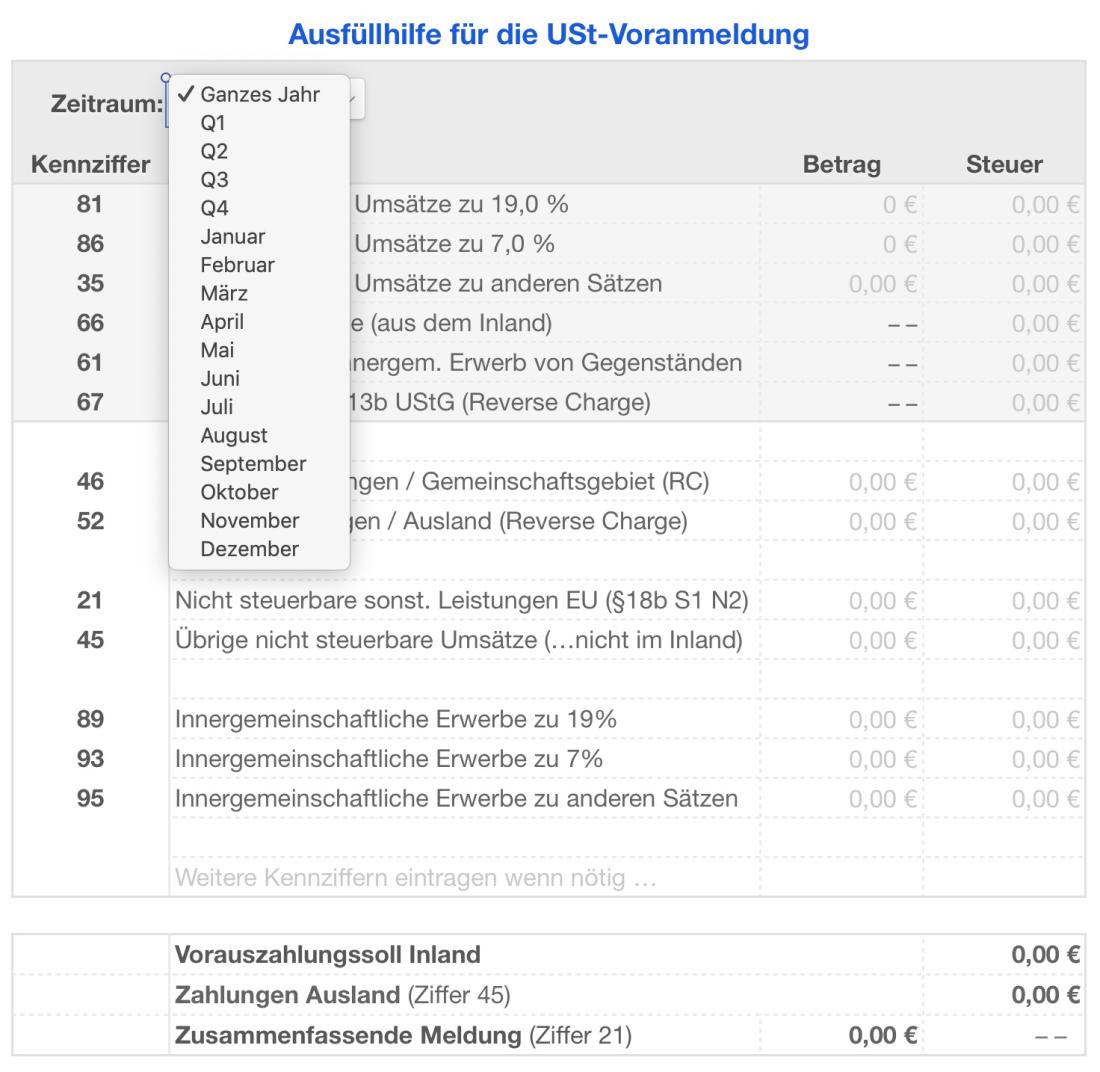Select März as Zeitraum
Image resolution: width=1100 pixels, height=1072 pixels.
222,293
